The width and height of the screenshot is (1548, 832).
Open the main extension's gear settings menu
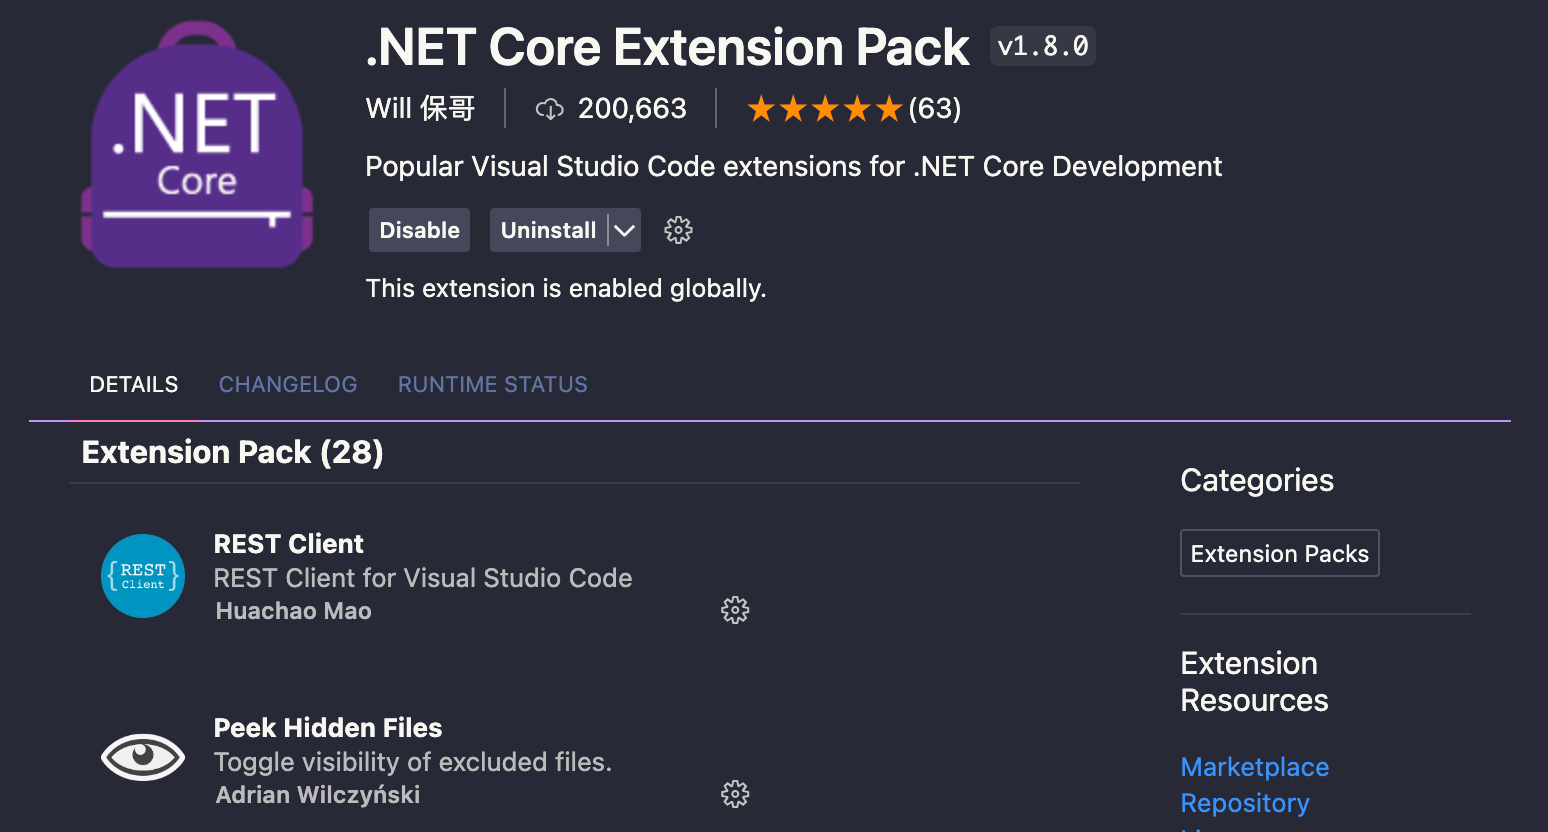(x=678, y=230)
